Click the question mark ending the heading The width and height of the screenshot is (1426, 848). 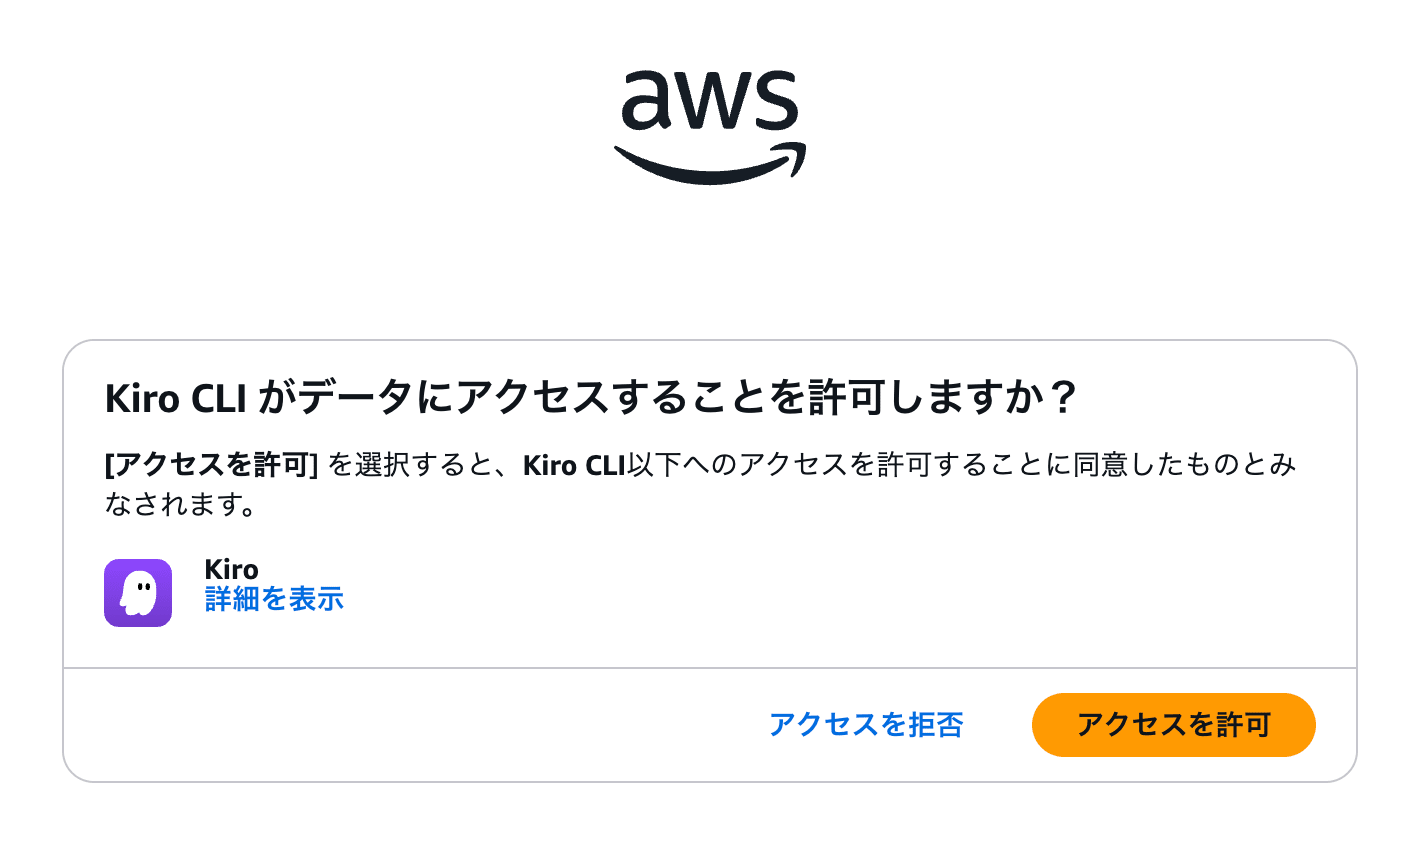[x=1064, y=398]
